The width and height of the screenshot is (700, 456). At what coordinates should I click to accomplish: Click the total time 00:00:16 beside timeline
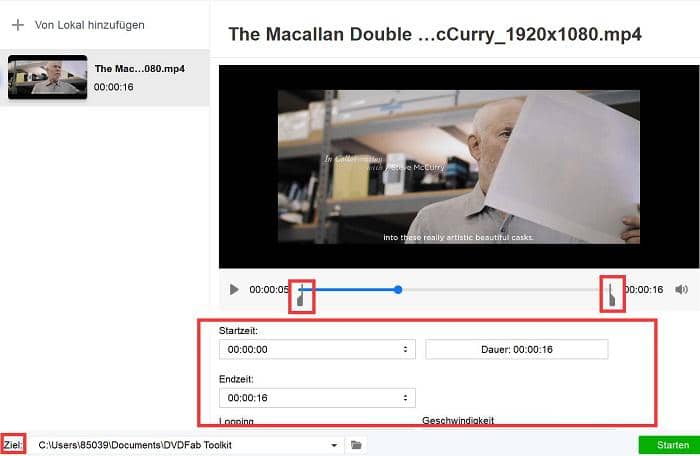644,289
